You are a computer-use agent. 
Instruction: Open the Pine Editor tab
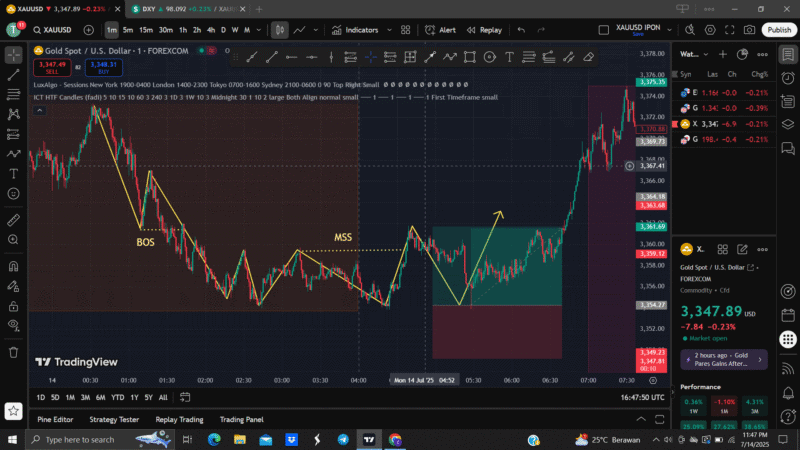(55, 419)
